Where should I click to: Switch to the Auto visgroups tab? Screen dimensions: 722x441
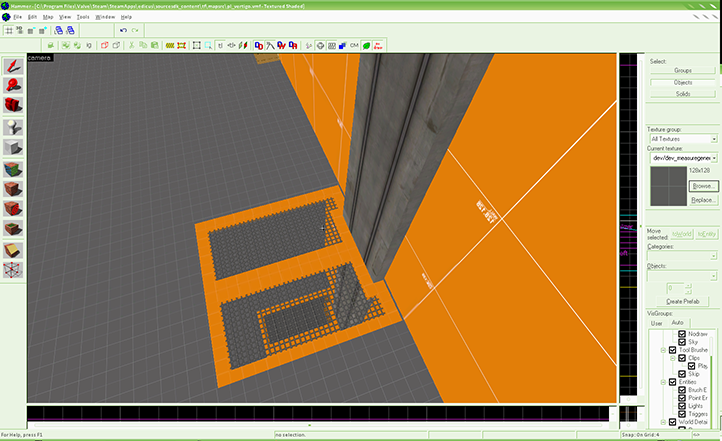click(677, 323)
